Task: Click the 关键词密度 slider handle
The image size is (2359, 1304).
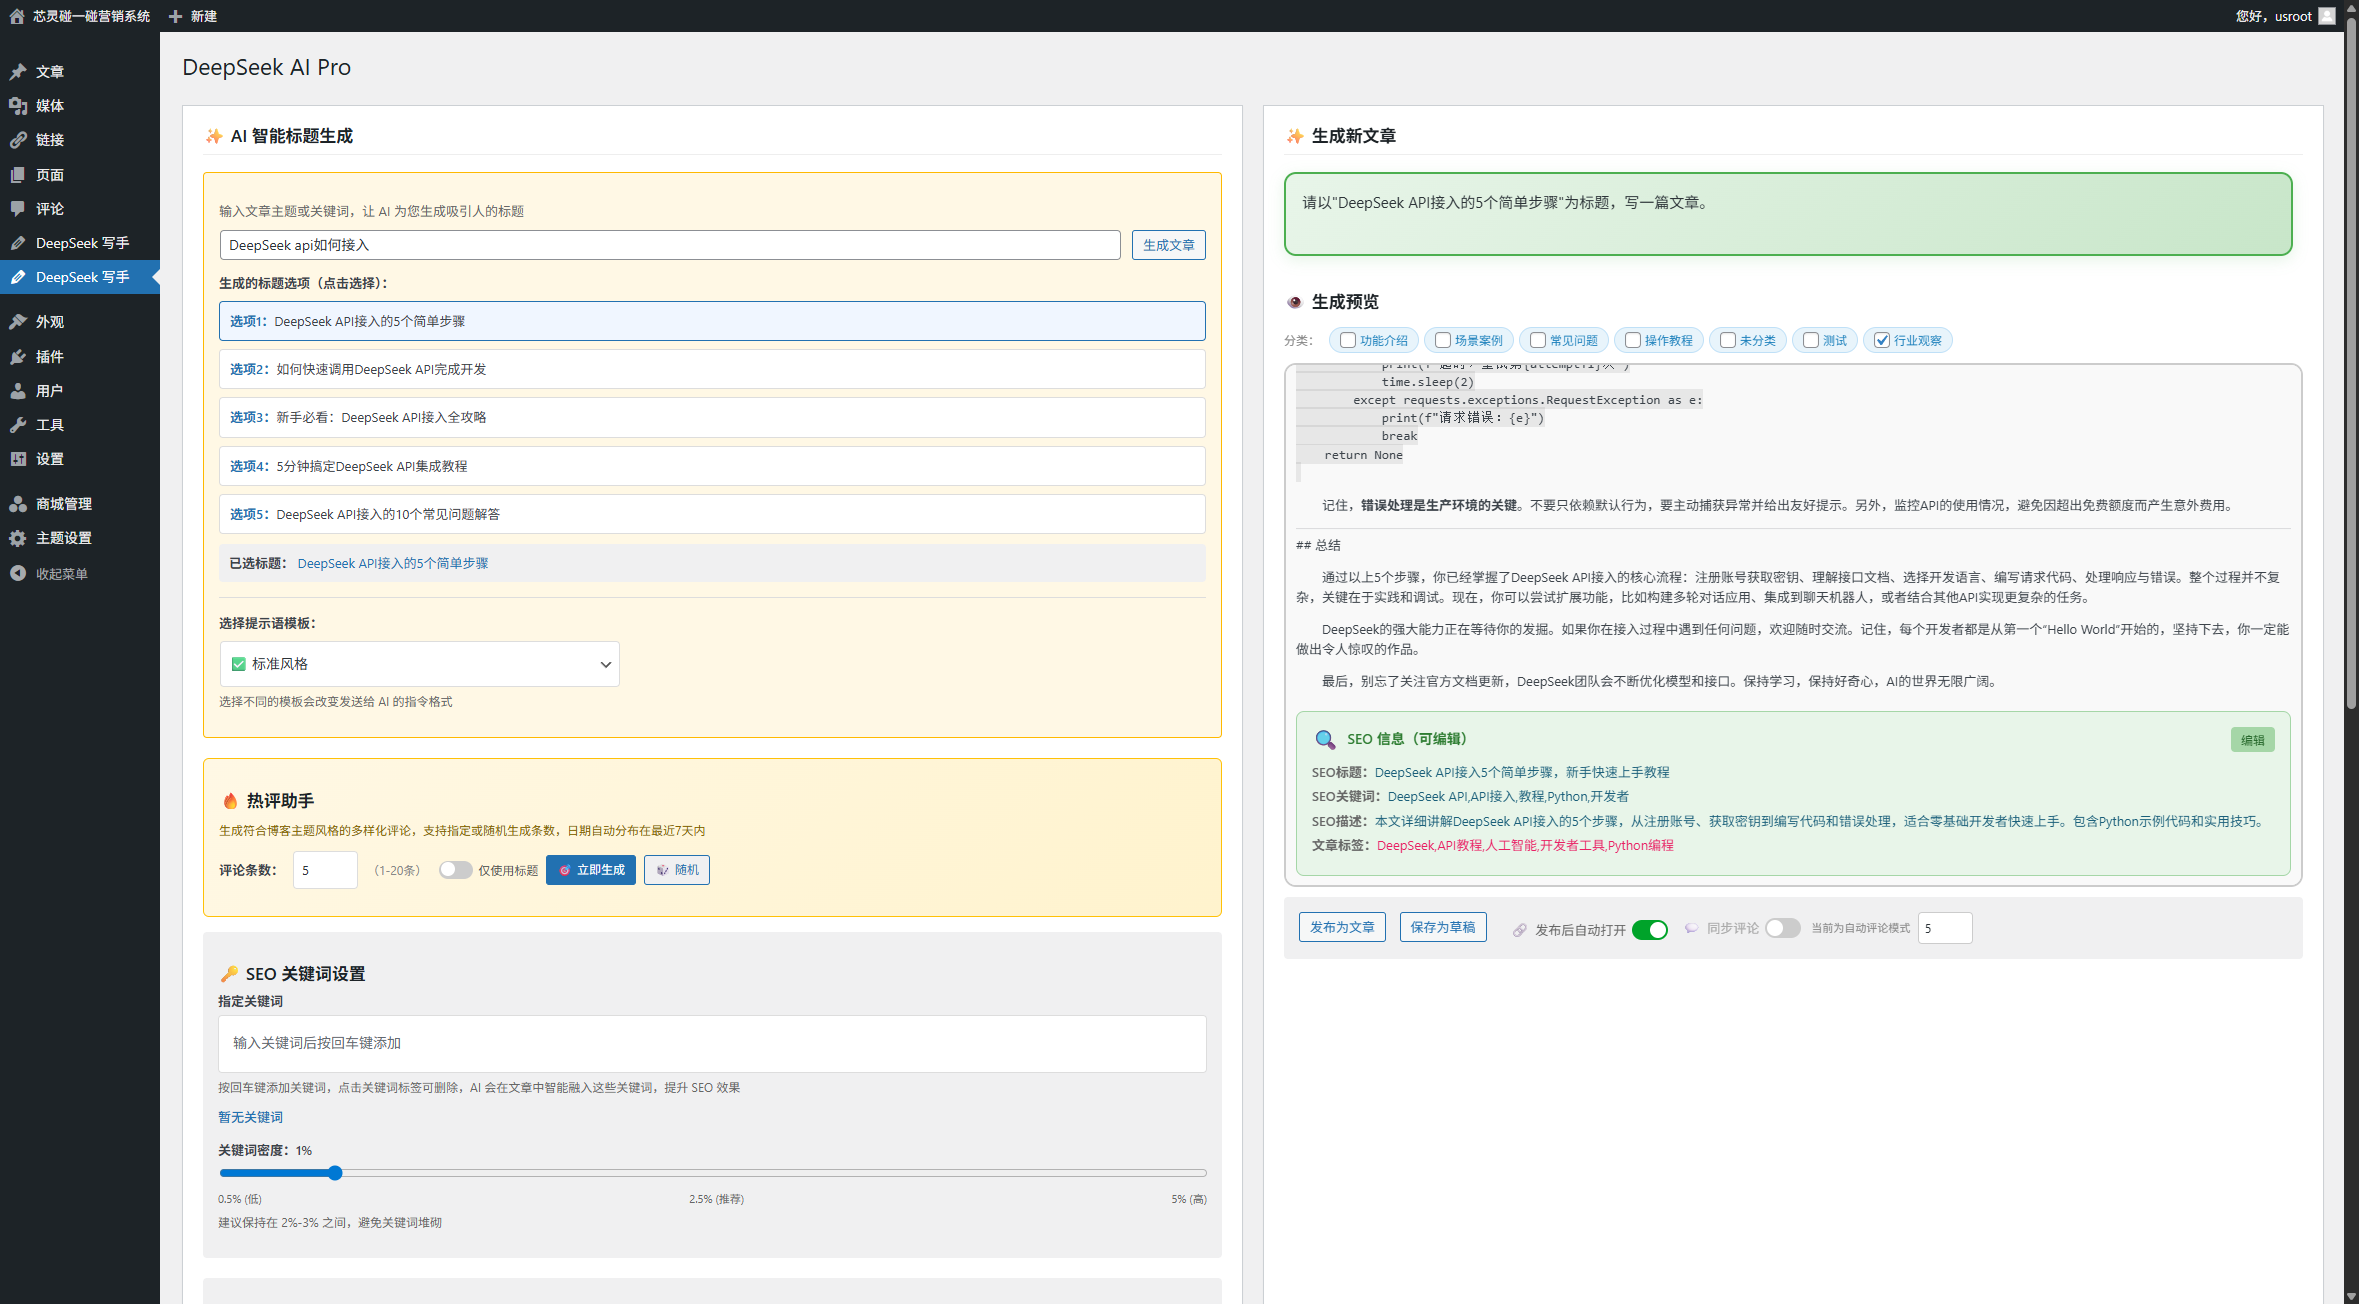Action: coord(335,1173)
